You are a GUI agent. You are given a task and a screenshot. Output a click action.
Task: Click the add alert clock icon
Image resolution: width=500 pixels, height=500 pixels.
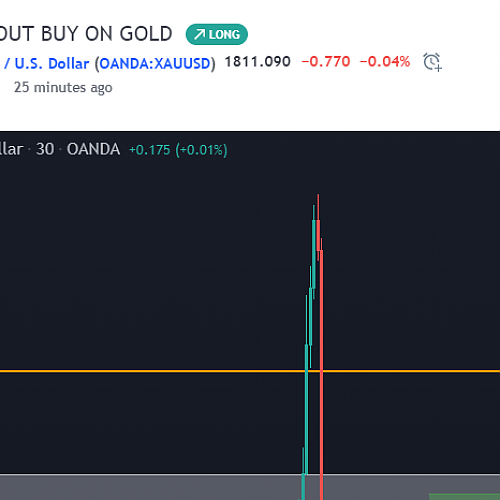[432, 62]
